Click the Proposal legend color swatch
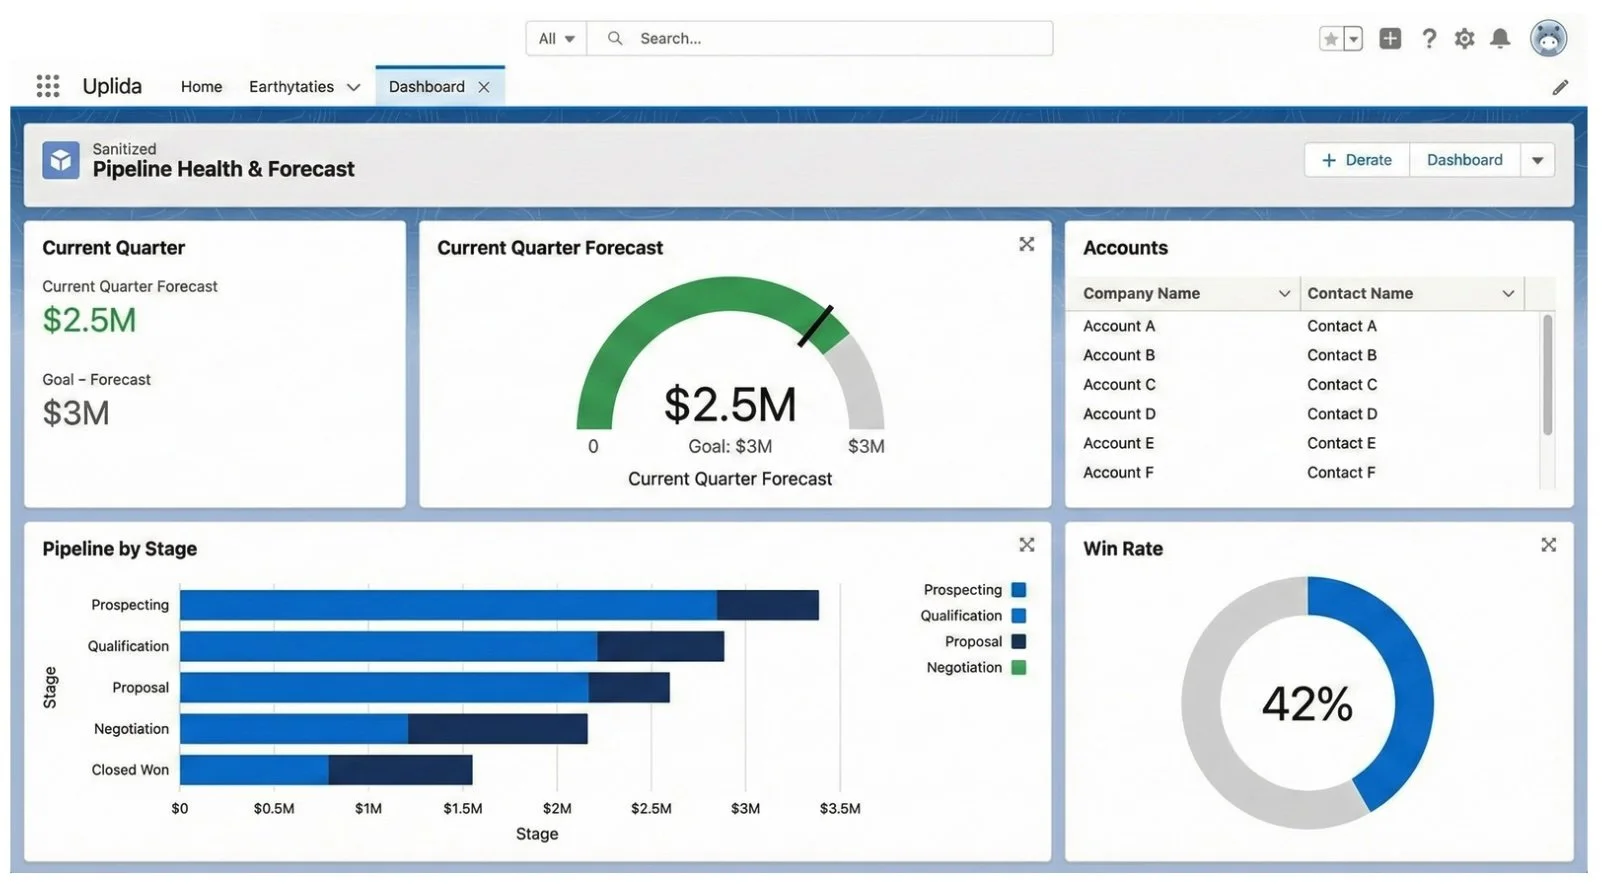 pos(1019,642)
